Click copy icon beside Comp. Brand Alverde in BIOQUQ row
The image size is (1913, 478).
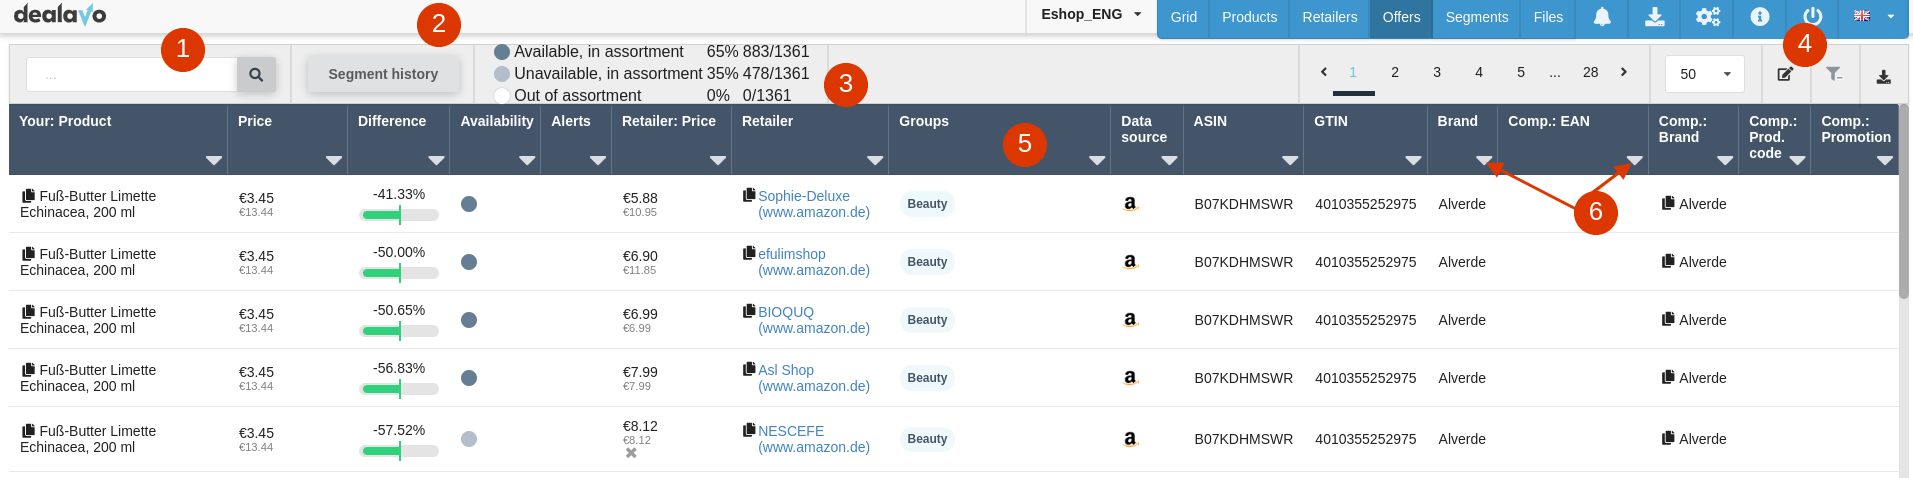coord(1668,319)
